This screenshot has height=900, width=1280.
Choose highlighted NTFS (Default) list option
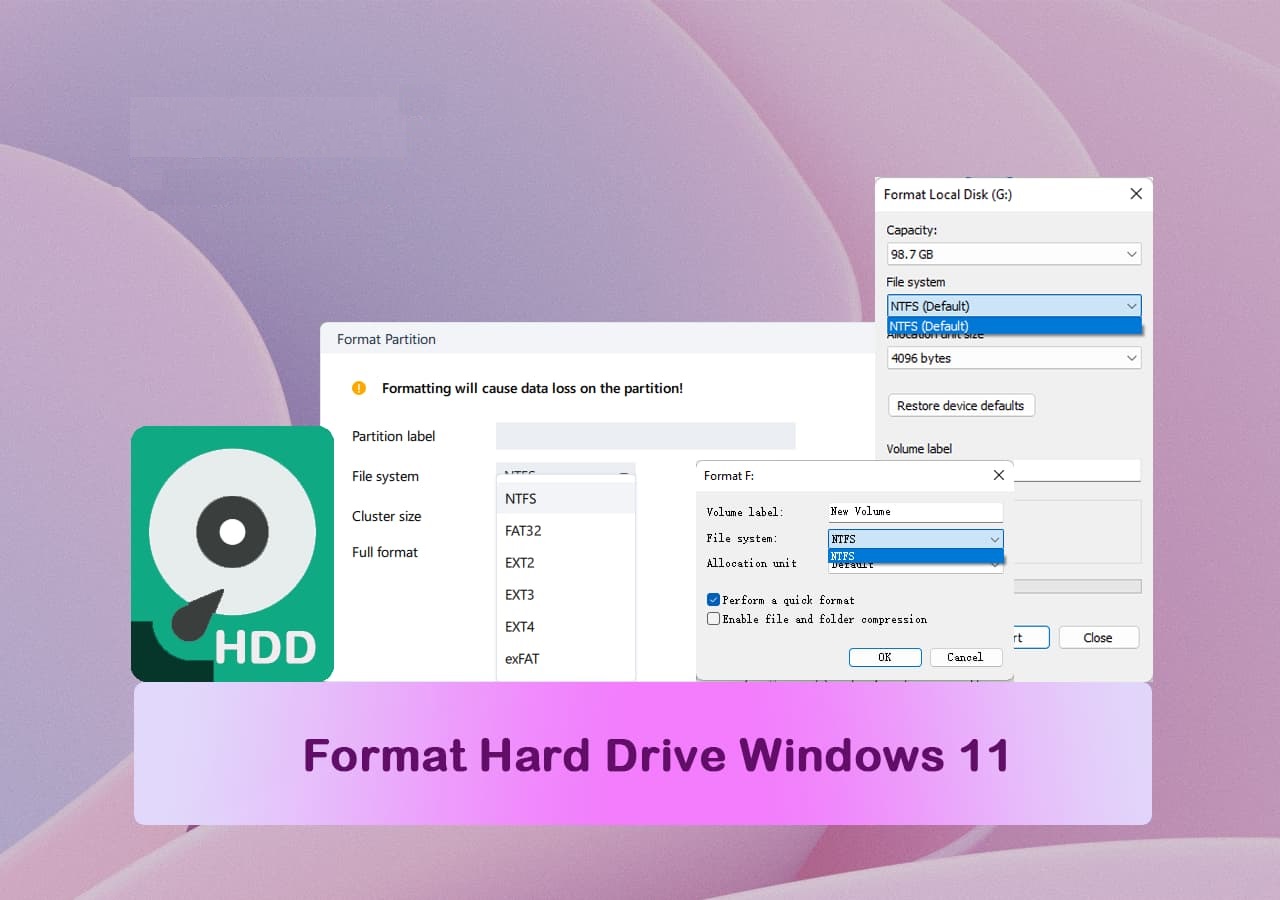1014,326
